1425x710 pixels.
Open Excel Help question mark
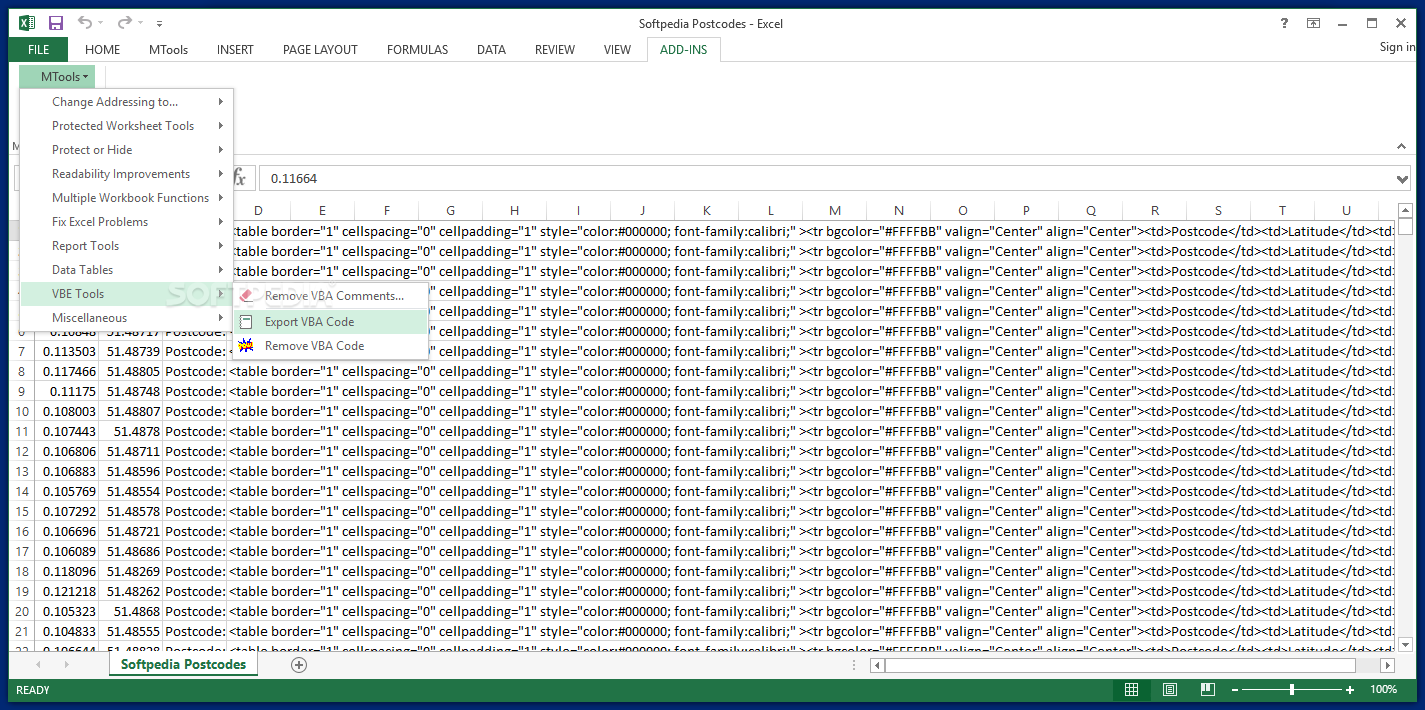point(1285,23)
